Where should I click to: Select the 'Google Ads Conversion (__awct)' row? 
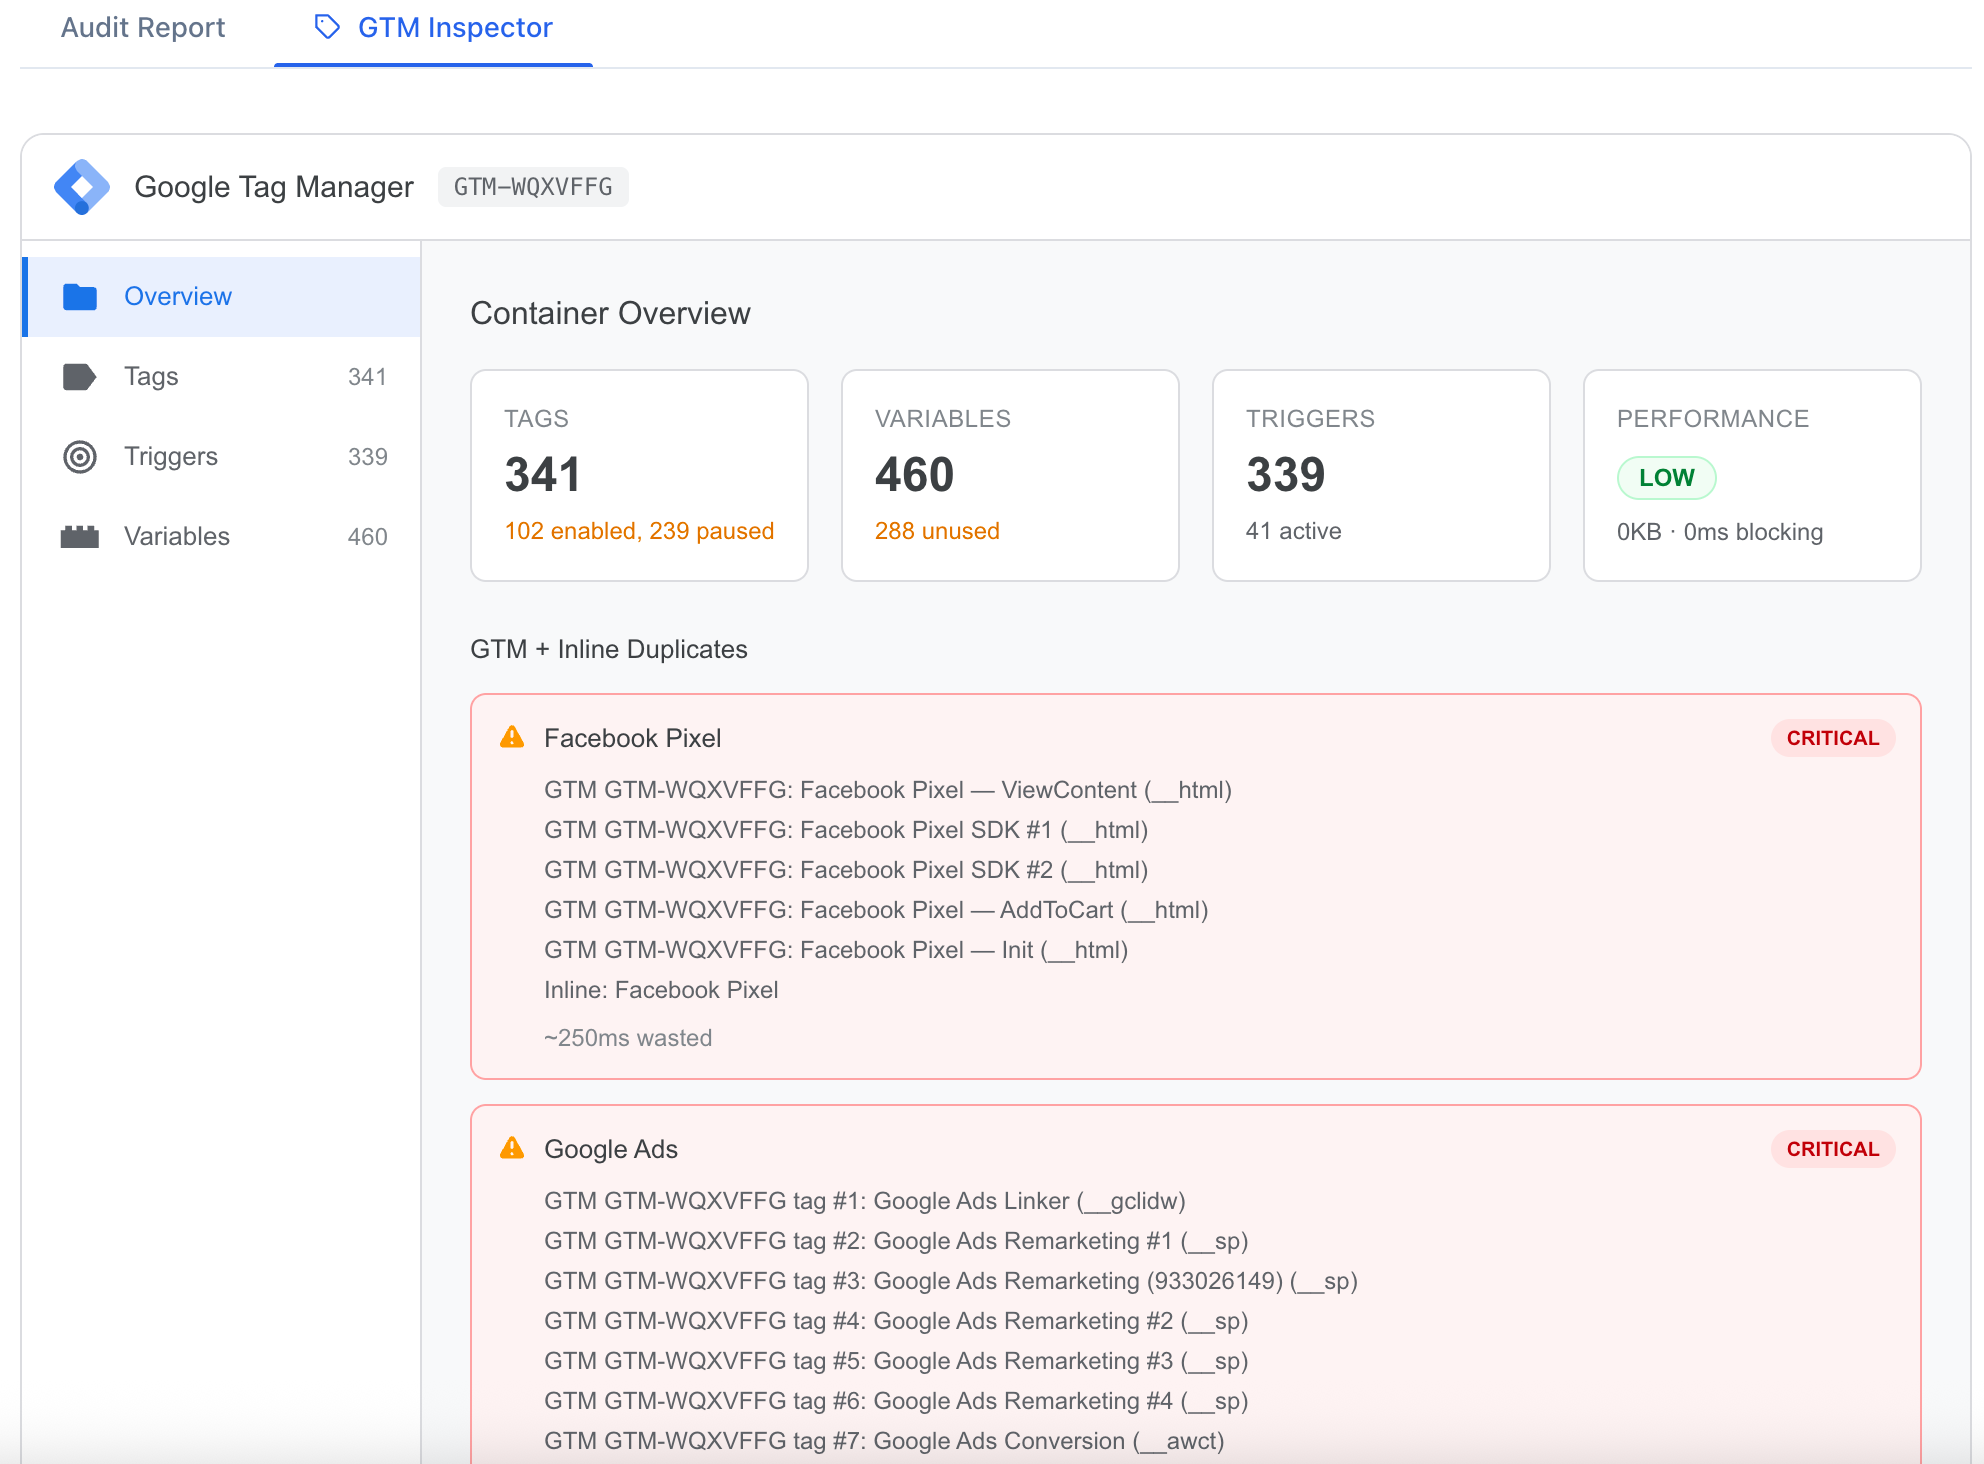click(884, 1441)
